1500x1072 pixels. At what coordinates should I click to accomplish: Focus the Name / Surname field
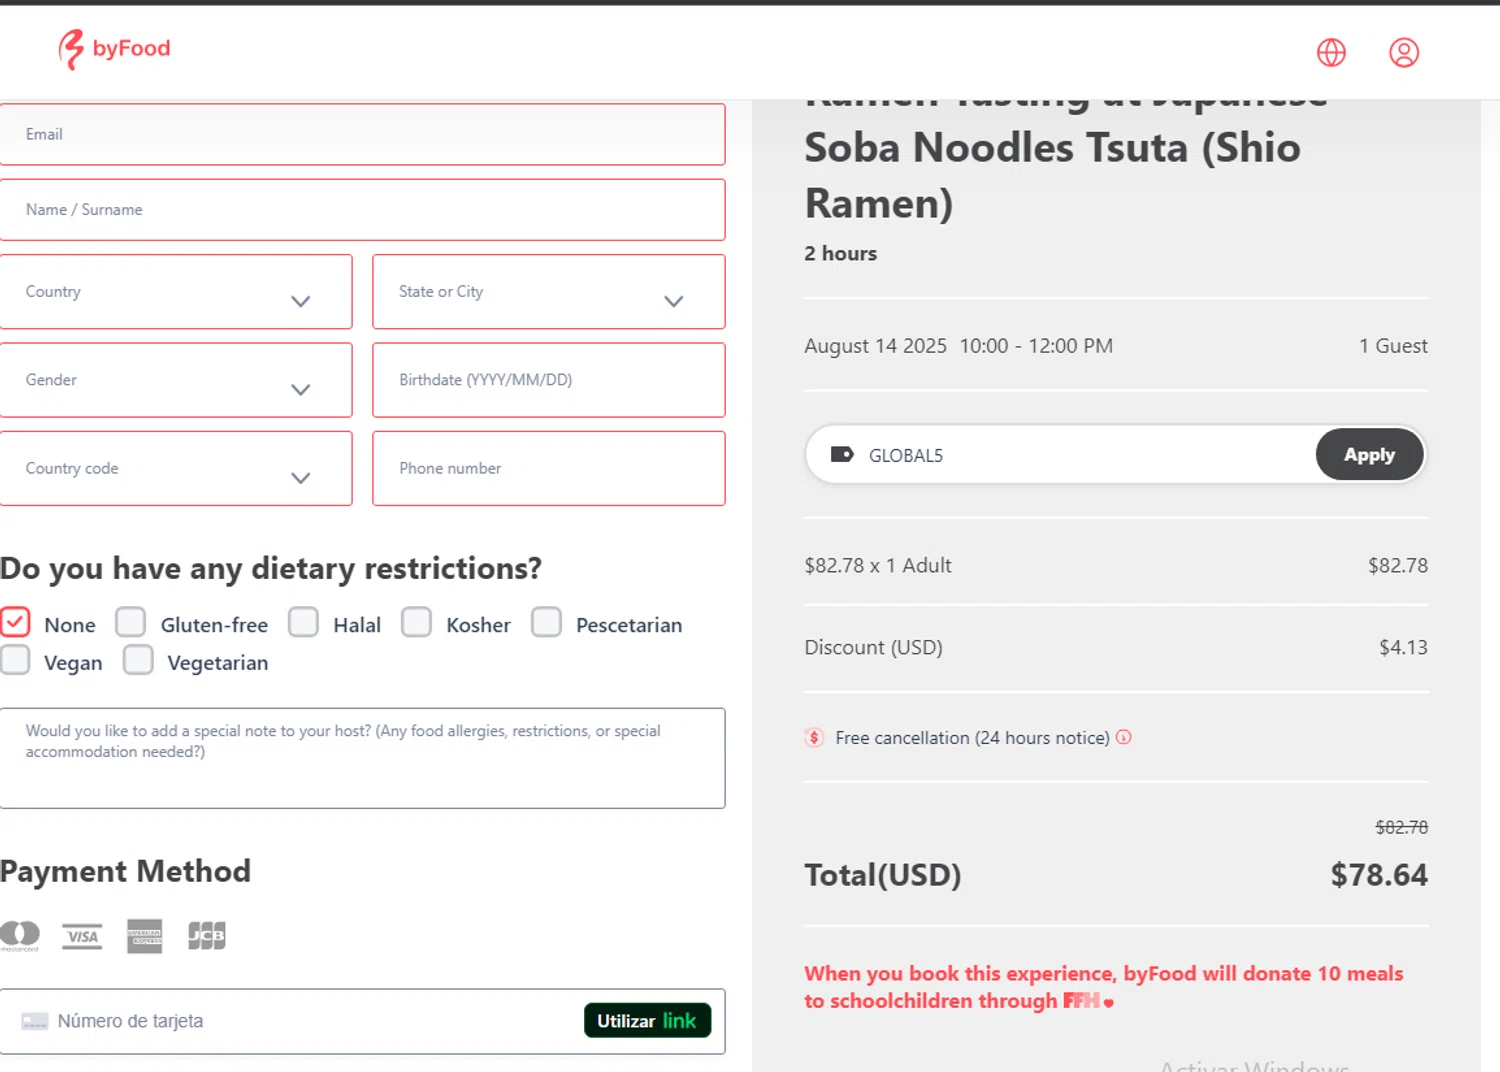(x=362, y=210)
